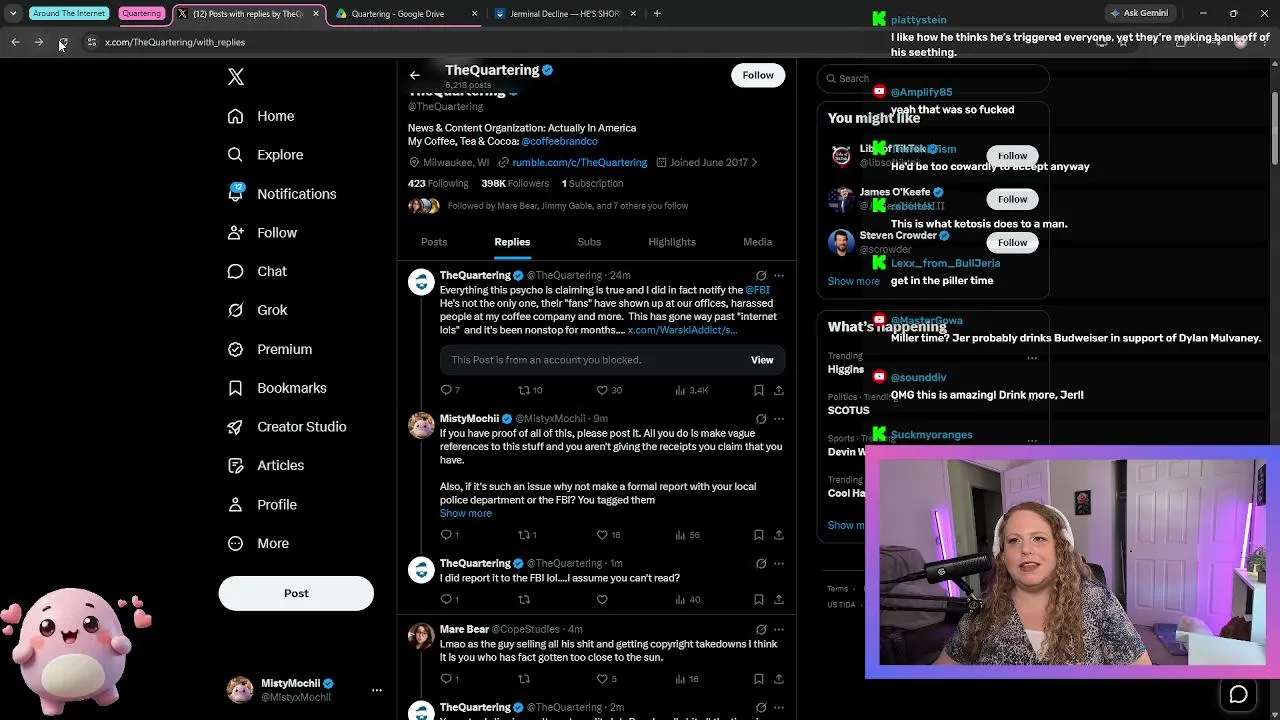Image resolution: width=1280 pixels, height=720 pixels.
Task: Like MistyMochii's reply with 16 likes
Action: pos(602,535)
